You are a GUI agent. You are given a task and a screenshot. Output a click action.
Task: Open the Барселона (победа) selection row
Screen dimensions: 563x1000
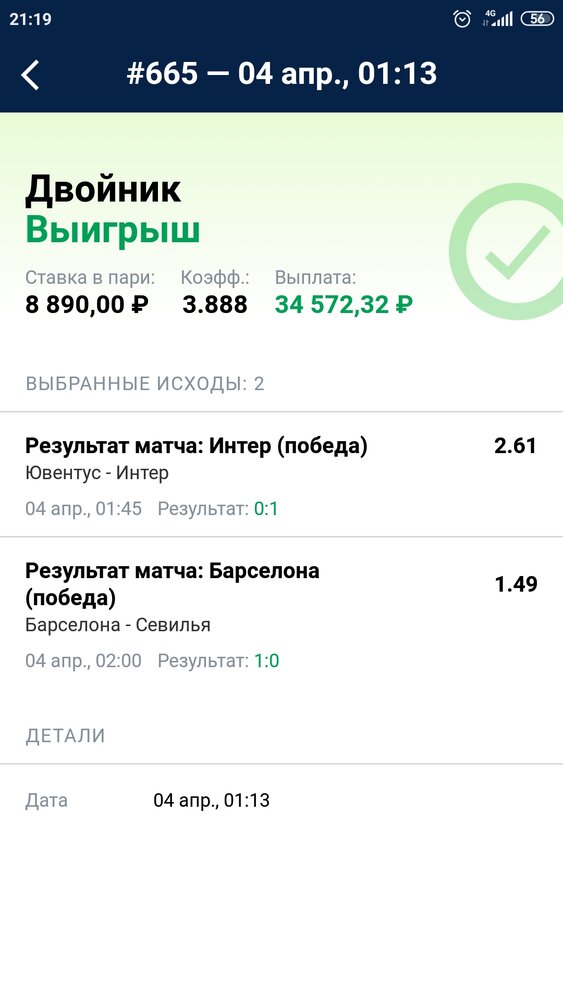point(281,614)
